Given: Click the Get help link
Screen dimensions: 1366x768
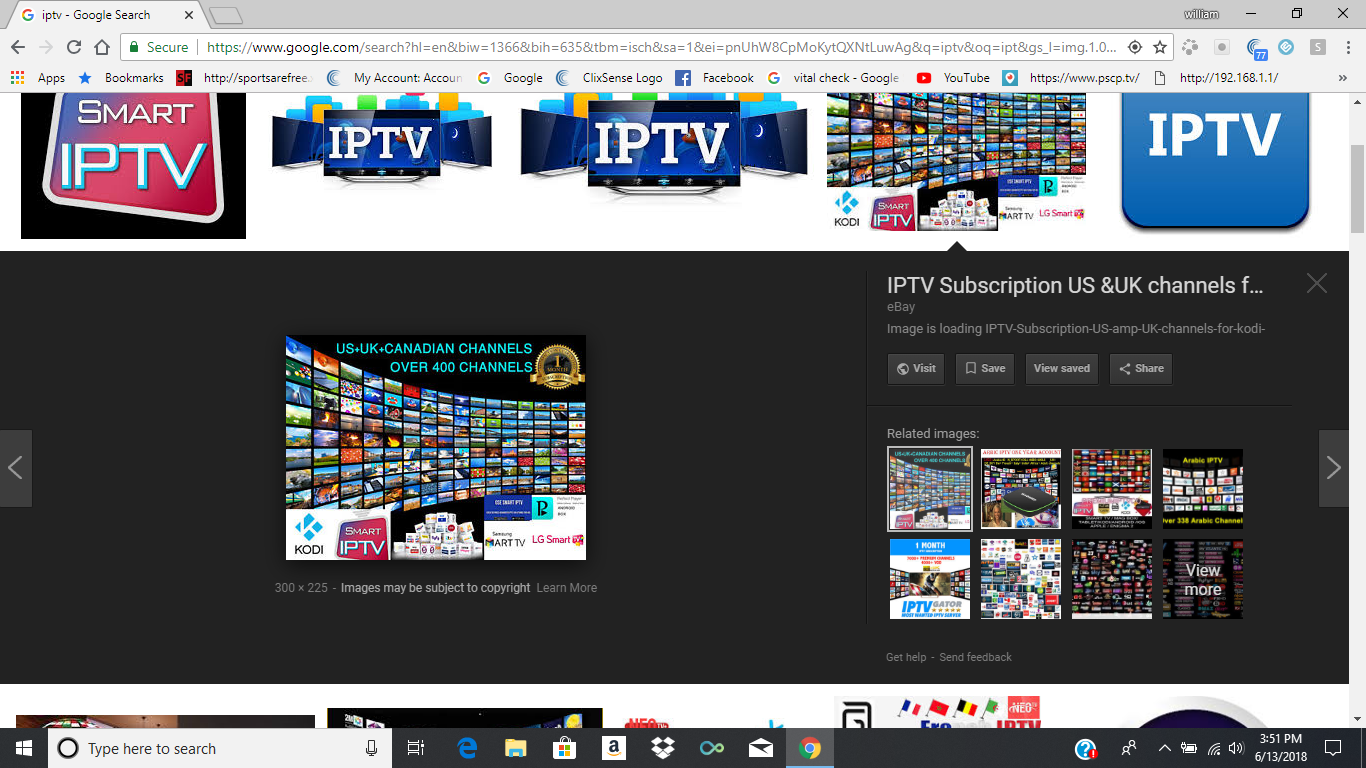Looking at the screenshot, I should pos(906,657).
